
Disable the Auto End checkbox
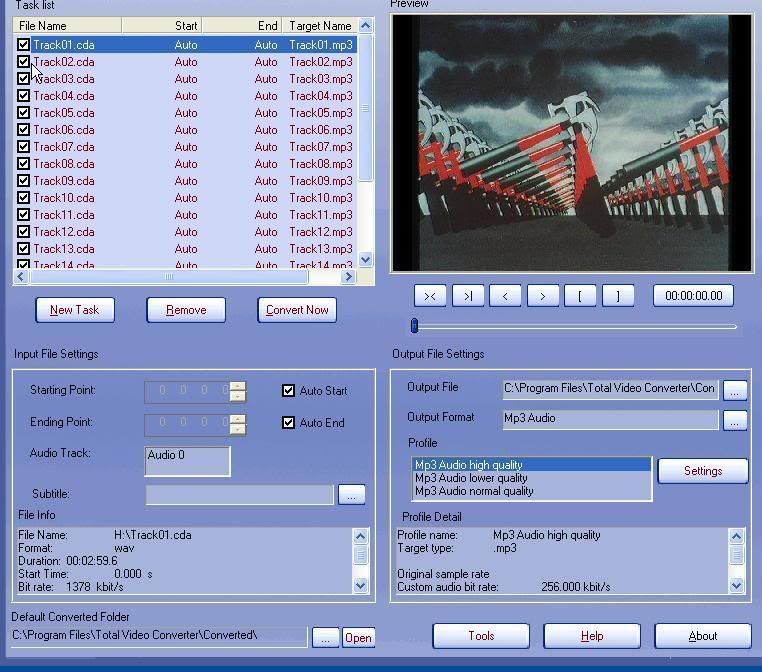288,423
